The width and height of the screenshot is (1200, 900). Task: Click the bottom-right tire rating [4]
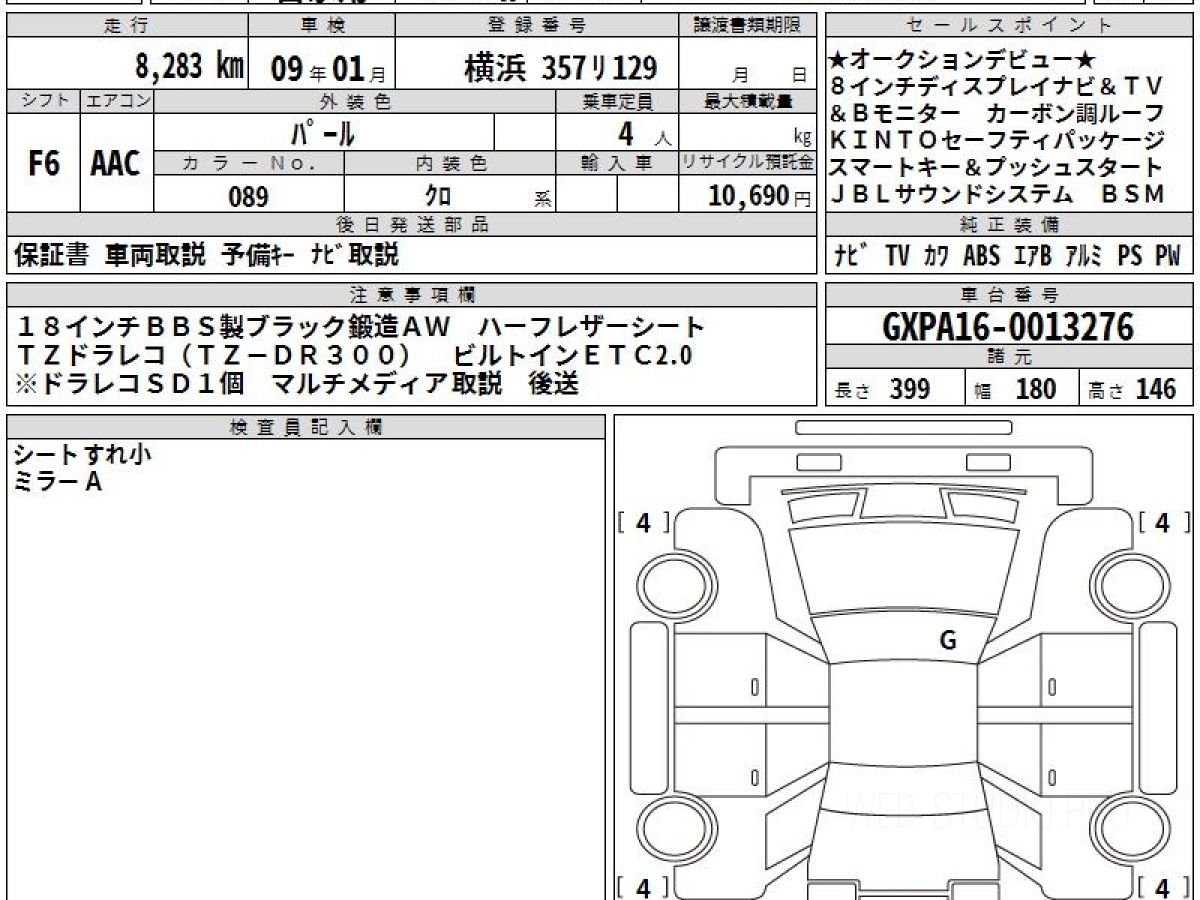tap(1163, 887)
